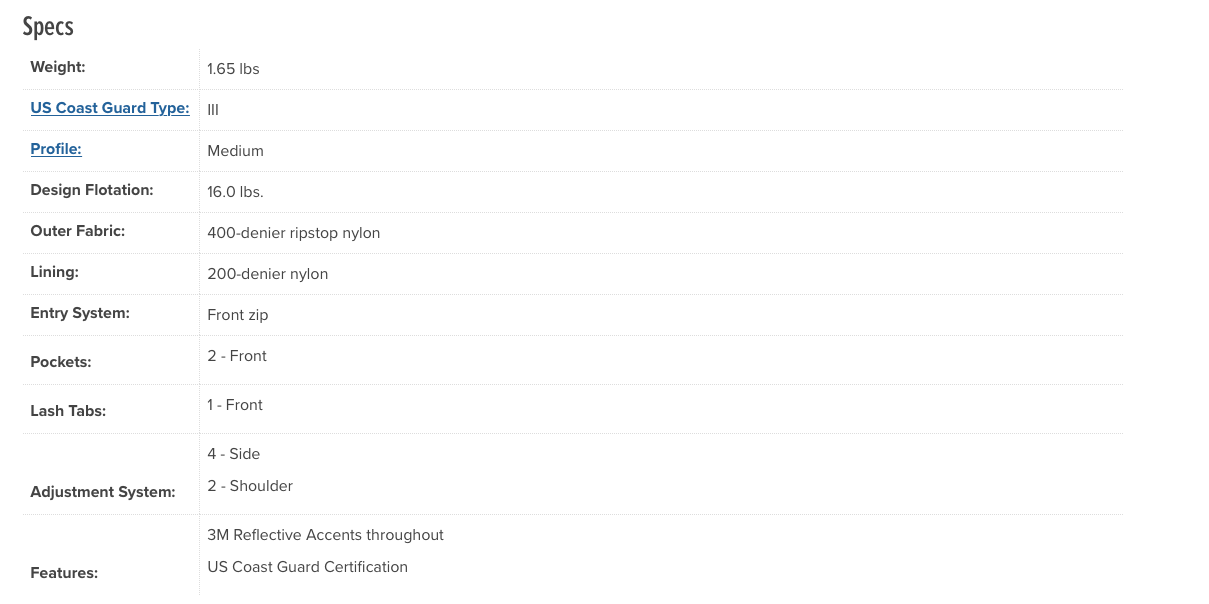The image size is (1209, 604).
Task: Click the Design Flotation label
Action: 92,190
